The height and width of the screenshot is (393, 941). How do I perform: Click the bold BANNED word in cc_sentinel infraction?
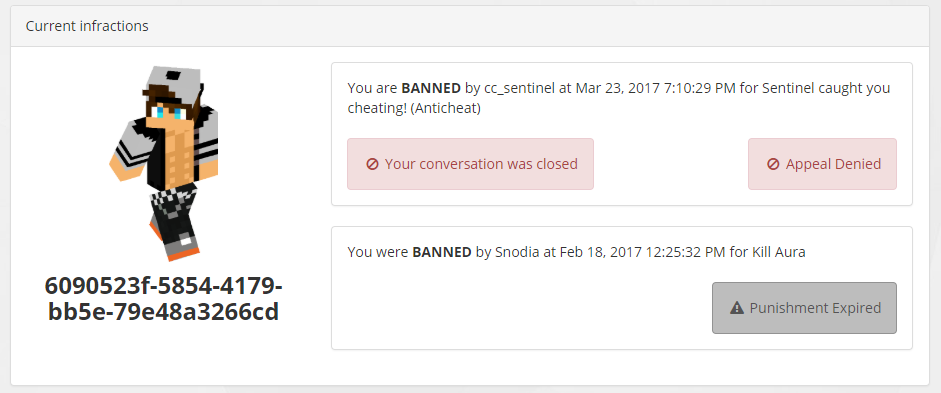[x=431, y=88]
